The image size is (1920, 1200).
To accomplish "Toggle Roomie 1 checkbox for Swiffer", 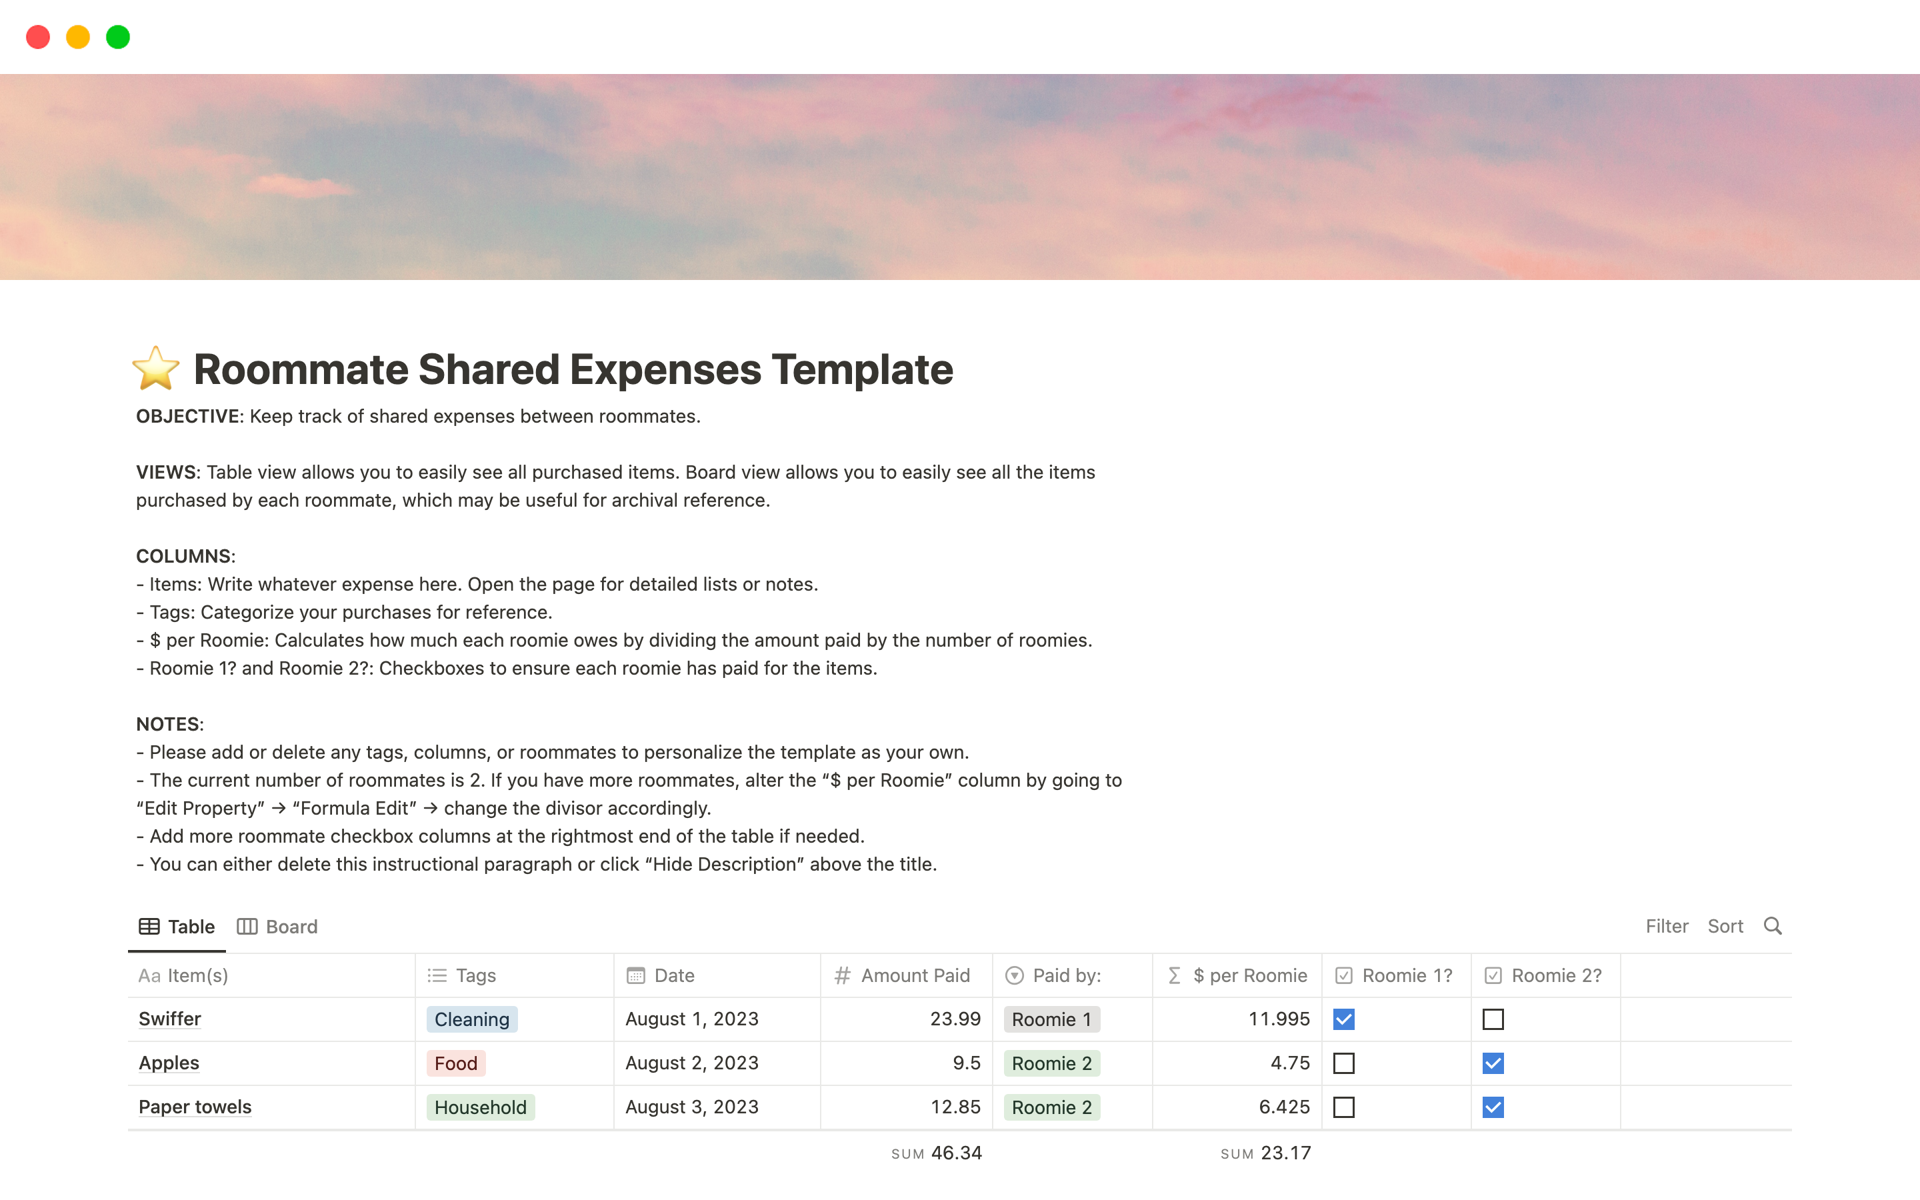I will click(1344, 1019).
